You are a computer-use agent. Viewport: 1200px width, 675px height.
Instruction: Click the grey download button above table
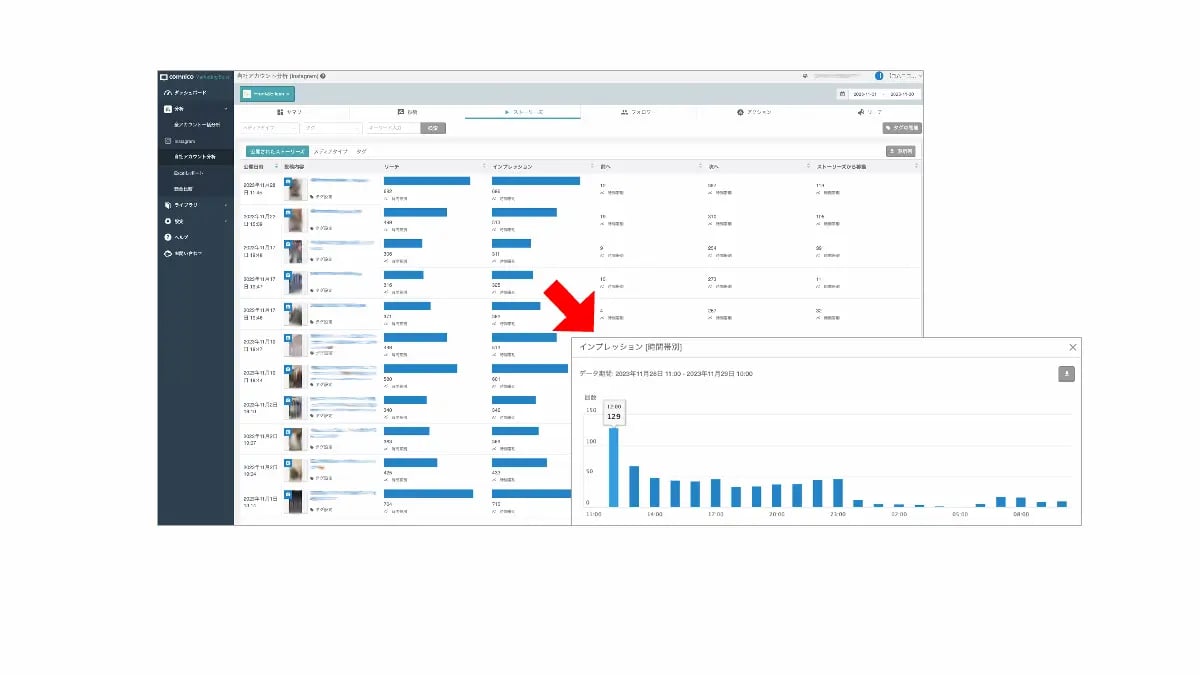point(901,151)
